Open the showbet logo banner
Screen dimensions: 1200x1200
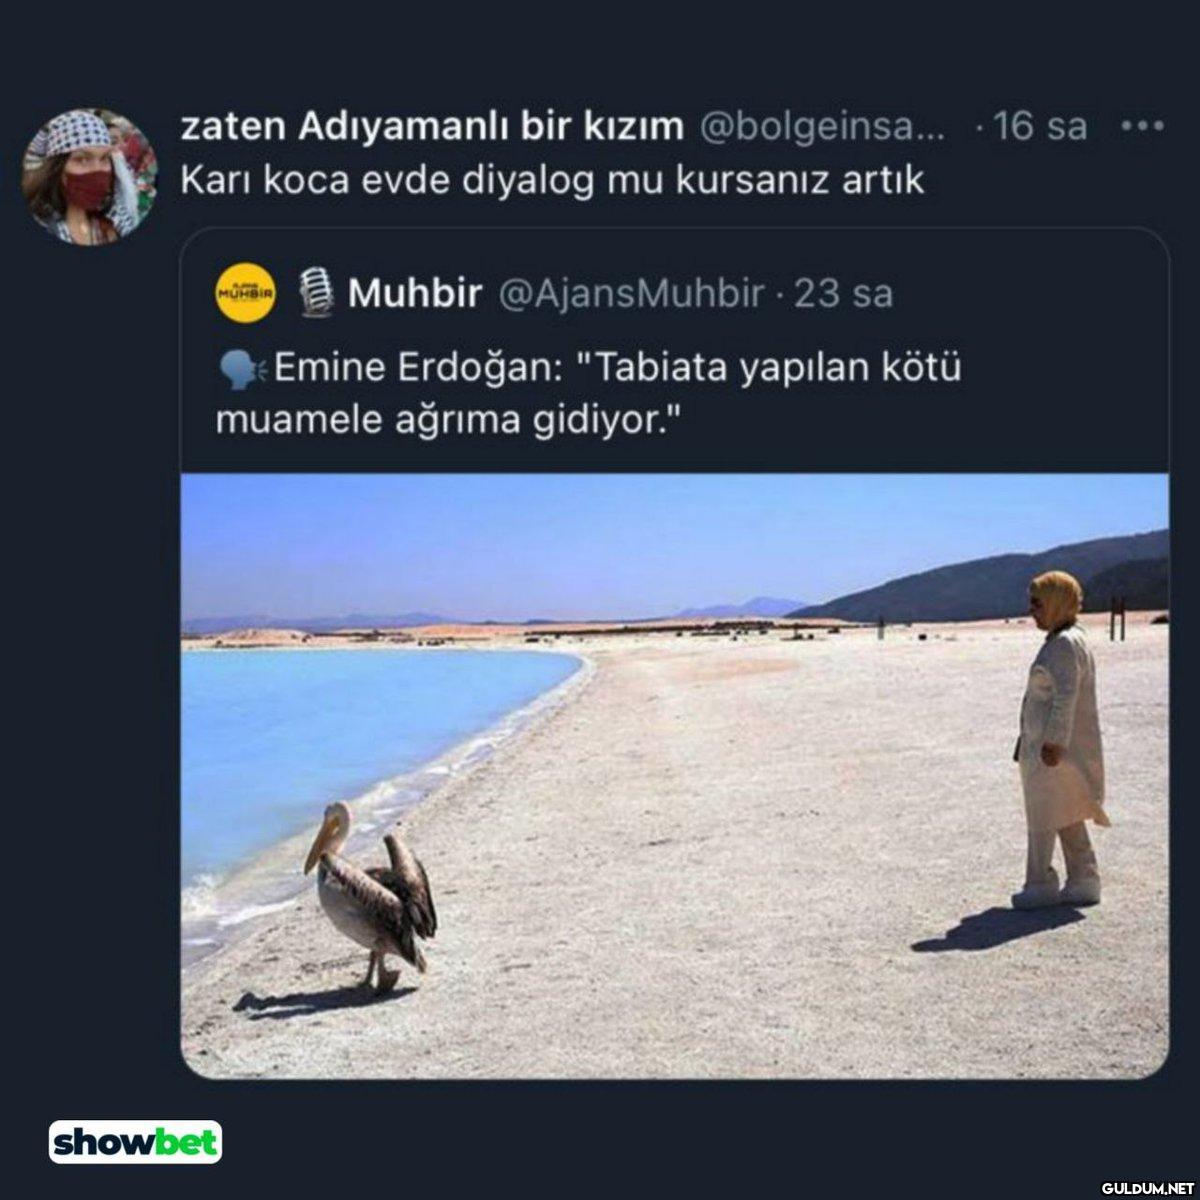pyautogui.click(x=136, y=1142)
